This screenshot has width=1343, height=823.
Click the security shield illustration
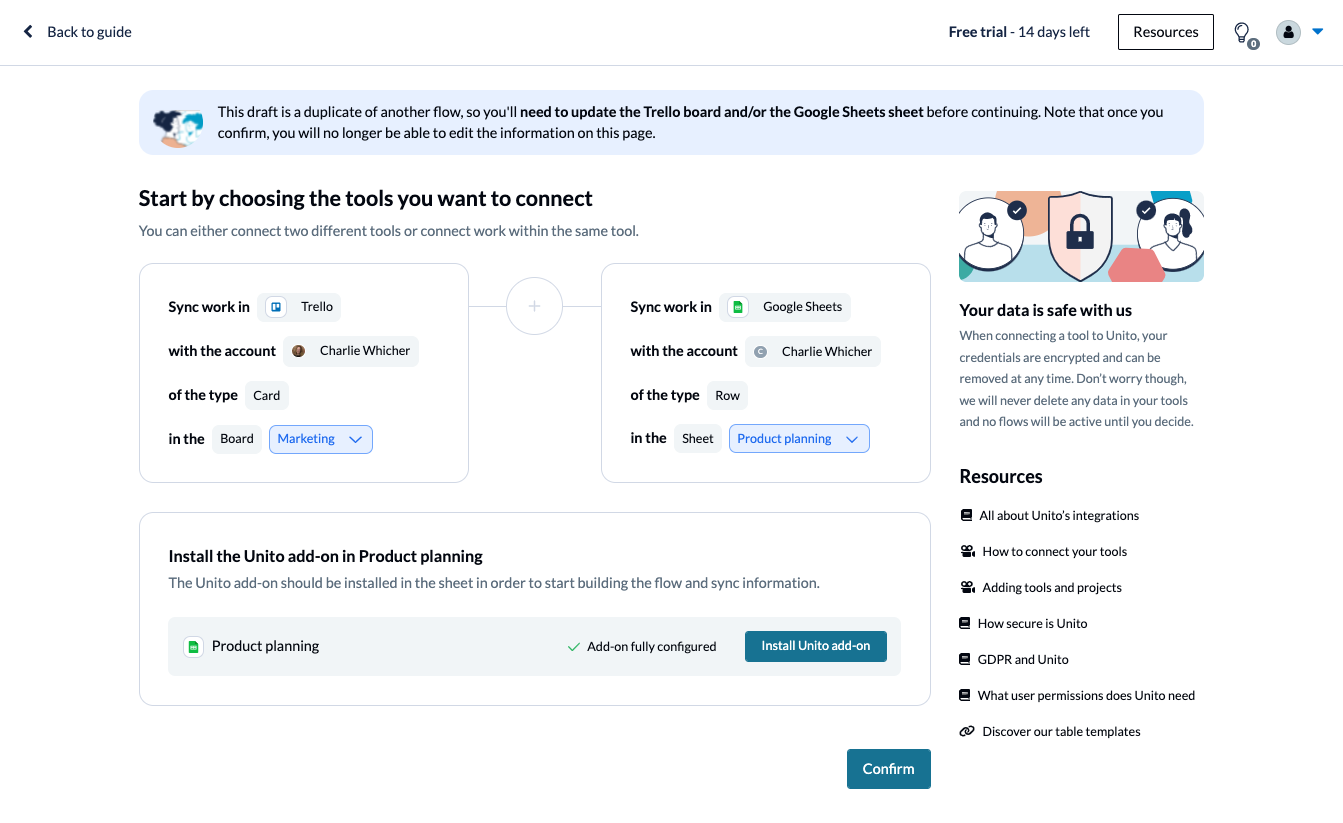[x=1080, y=236]
